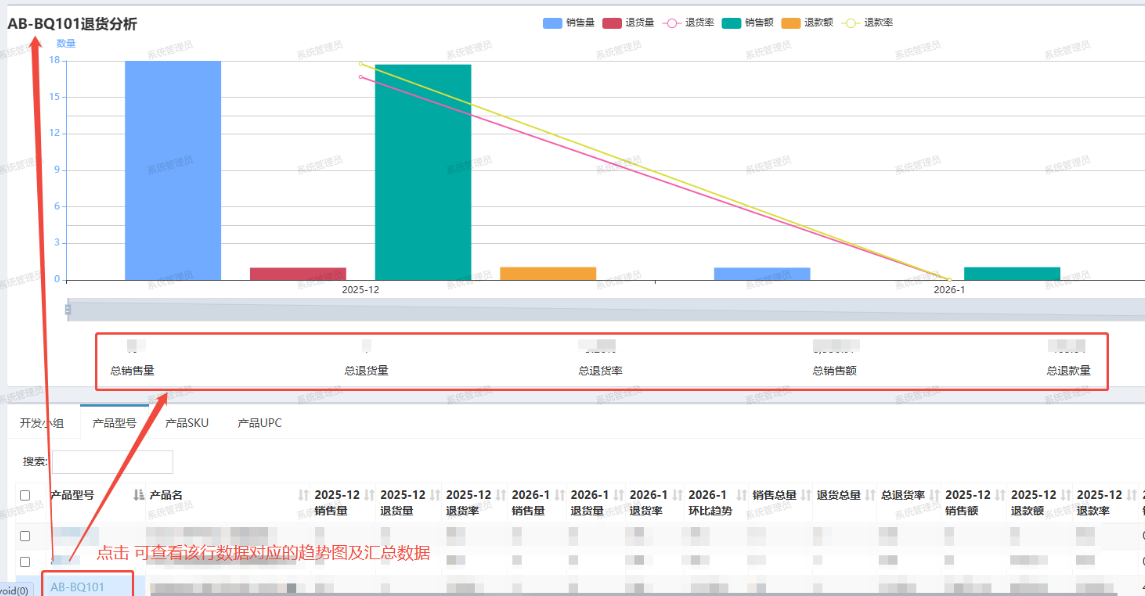Toggle the 退货量 legend series
Image resolution: width=1145 pixels, height=596 pixels.
point(627,23)
